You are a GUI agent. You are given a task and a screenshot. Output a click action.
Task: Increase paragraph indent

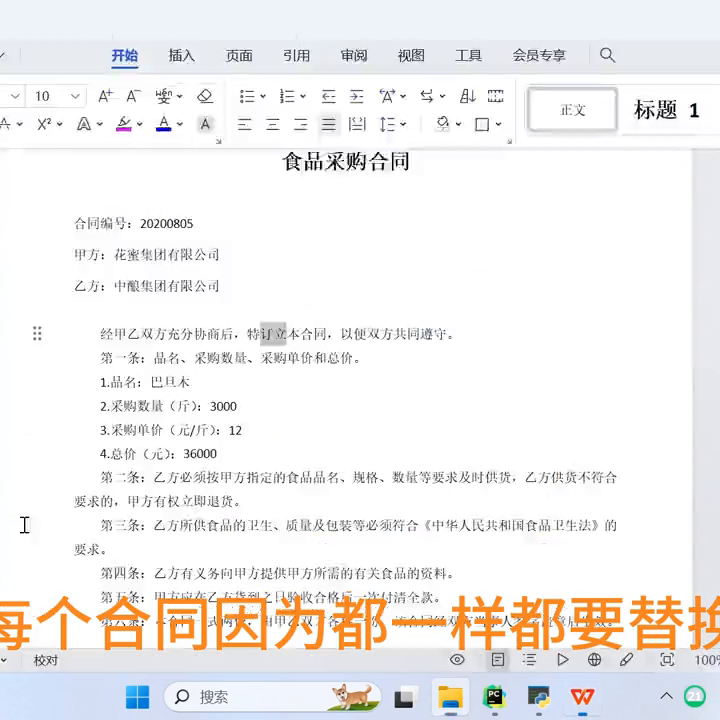click(356, 96)
